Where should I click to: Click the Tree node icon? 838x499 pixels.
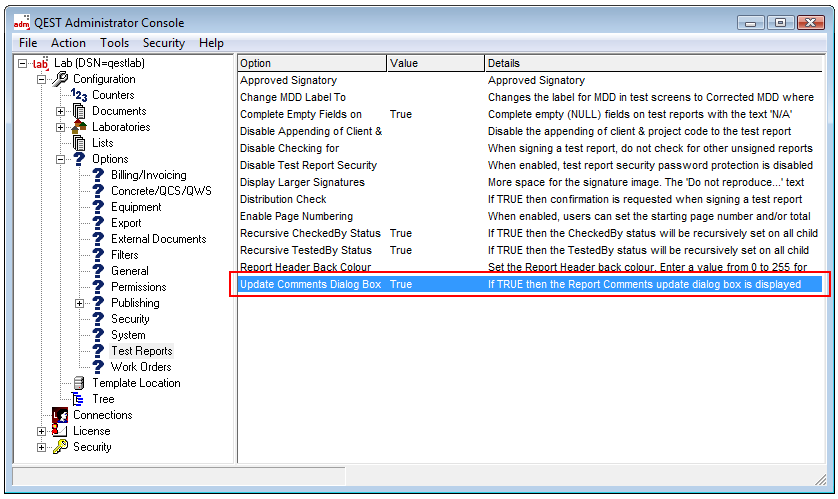79,399
